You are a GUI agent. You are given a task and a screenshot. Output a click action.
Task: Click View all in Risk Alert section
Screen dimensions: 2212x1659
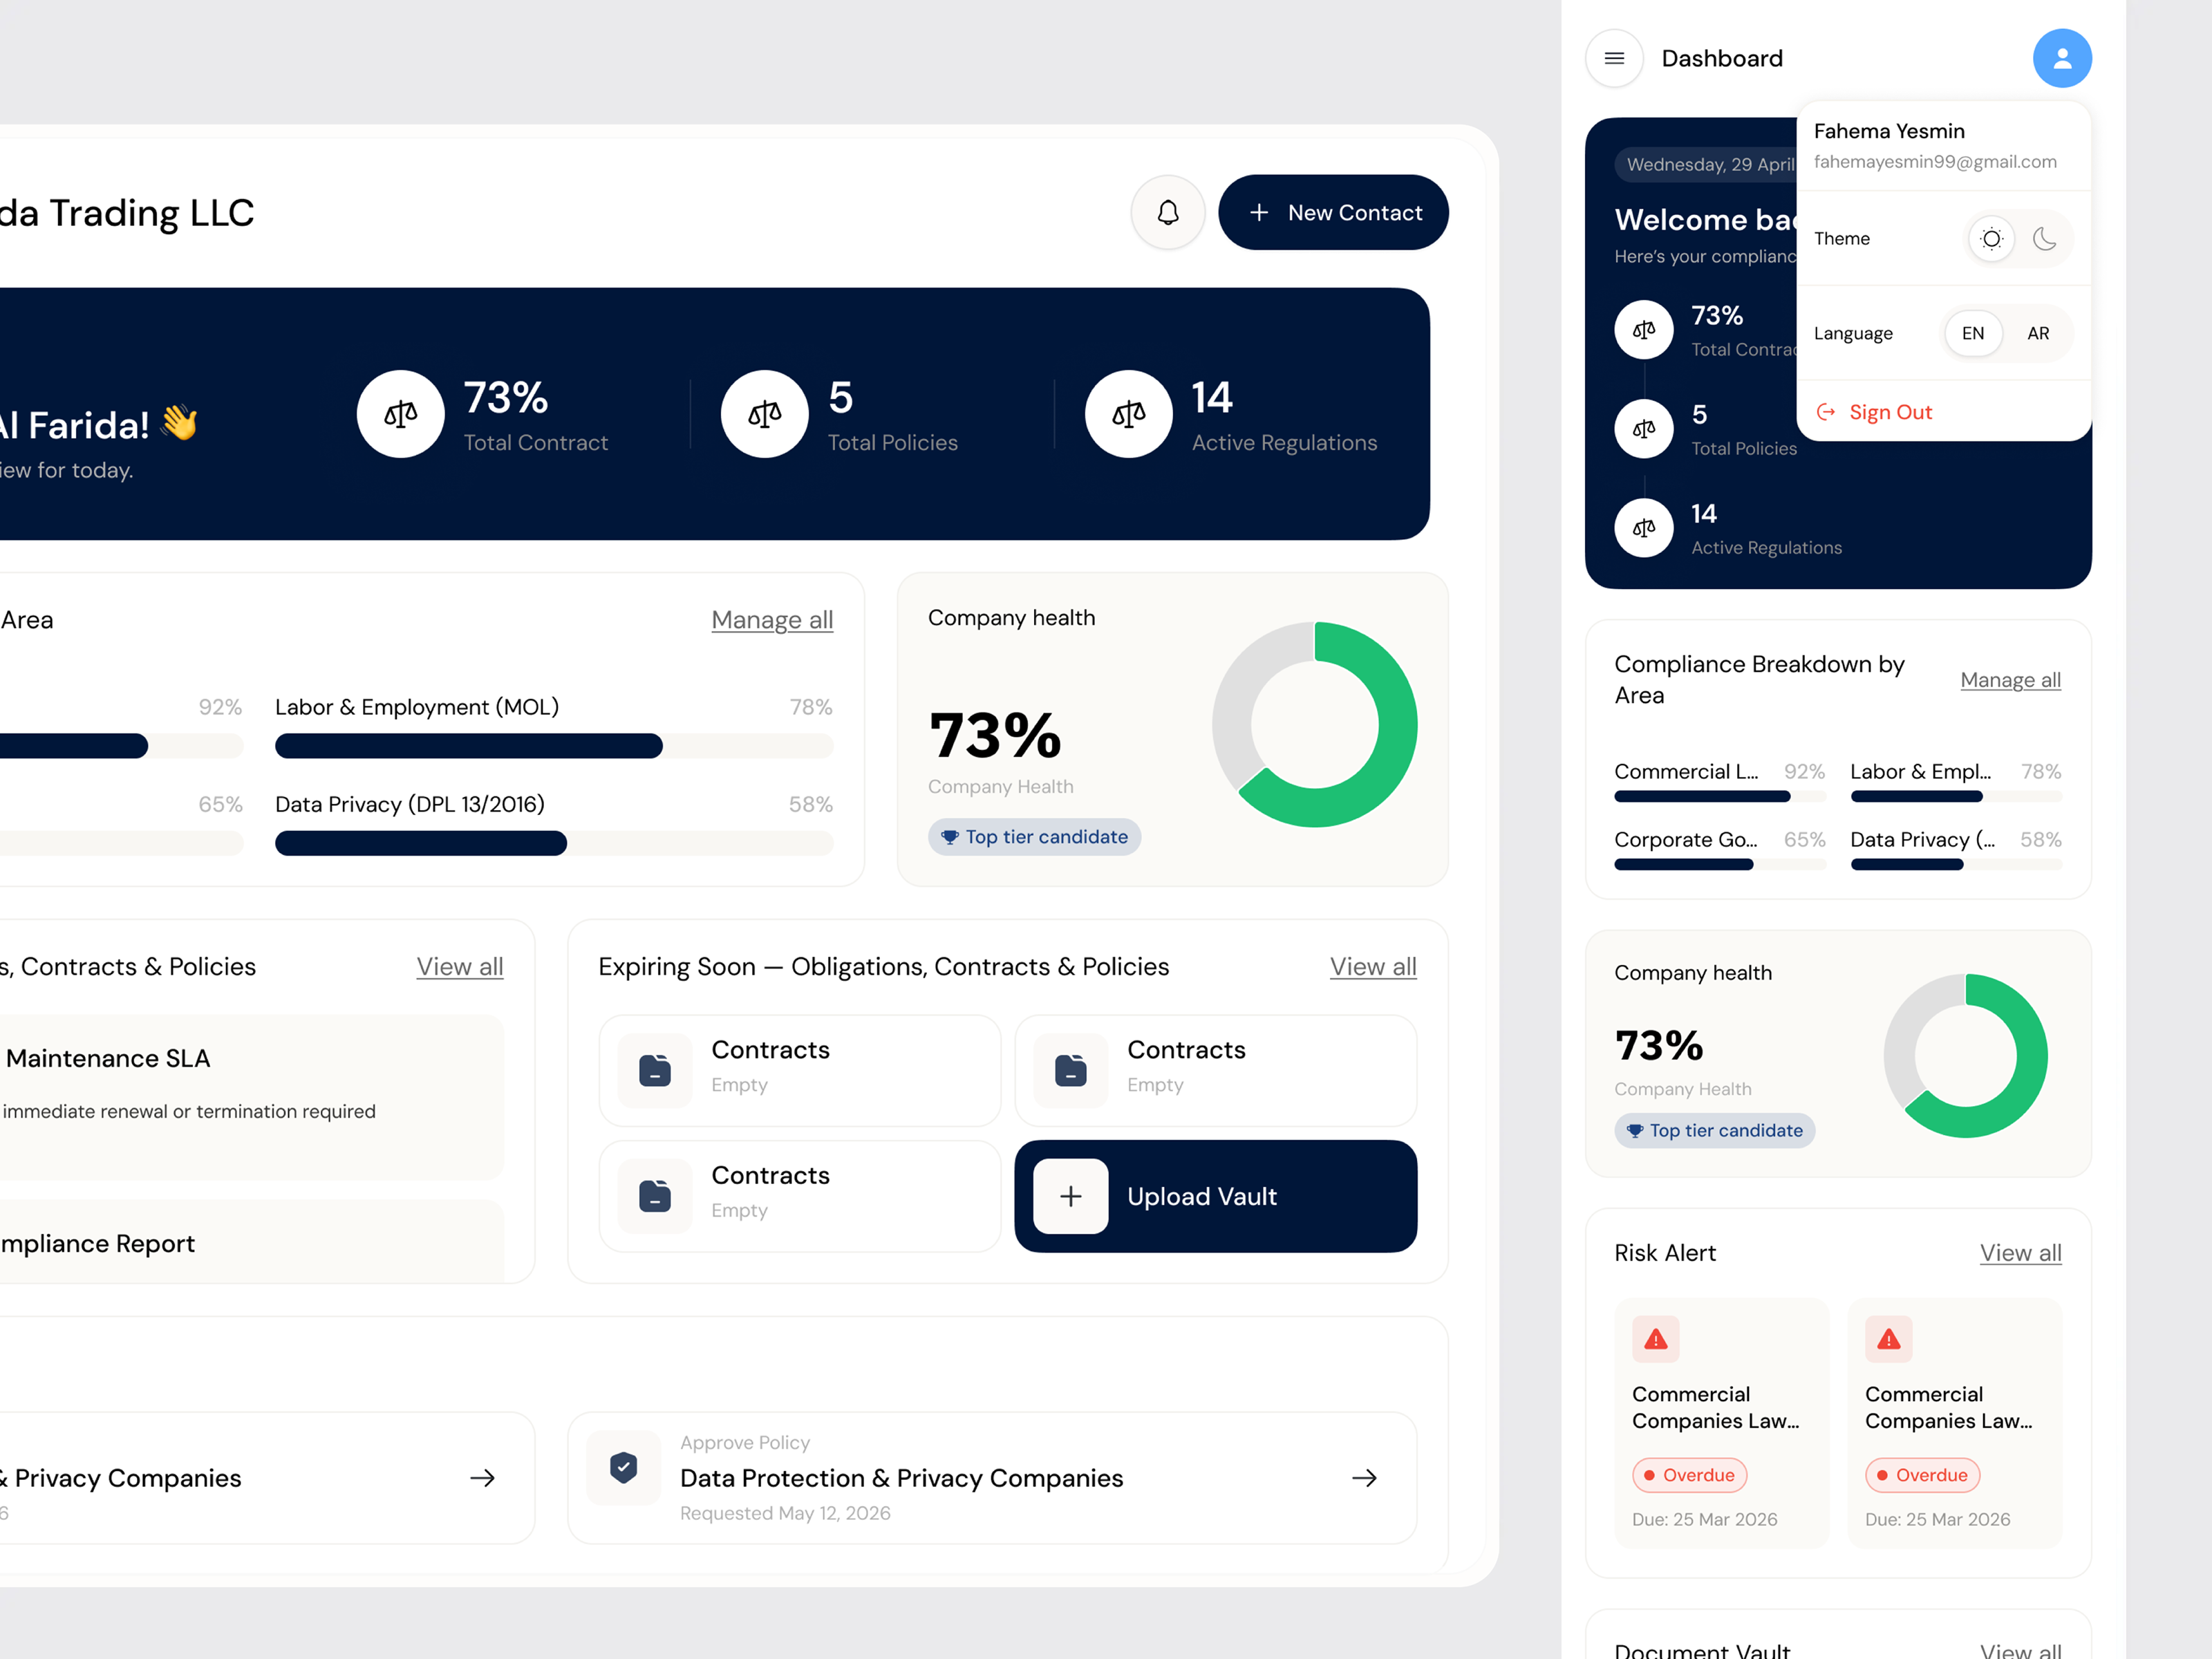tap(2020, 1253)
